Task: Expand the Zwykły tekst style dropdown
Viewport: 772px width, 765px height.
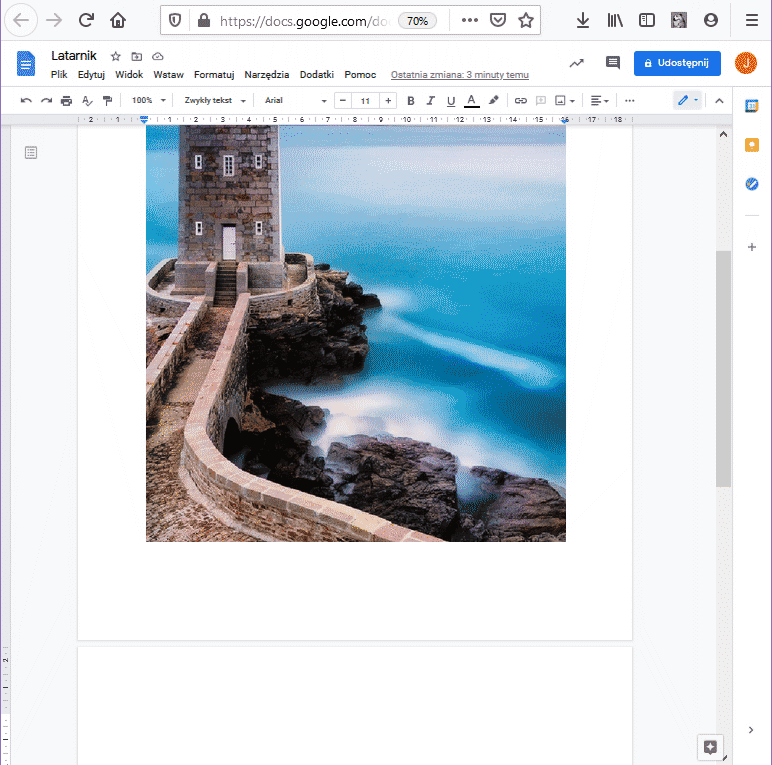Action: pyautogui.click(x=214, y=101)
